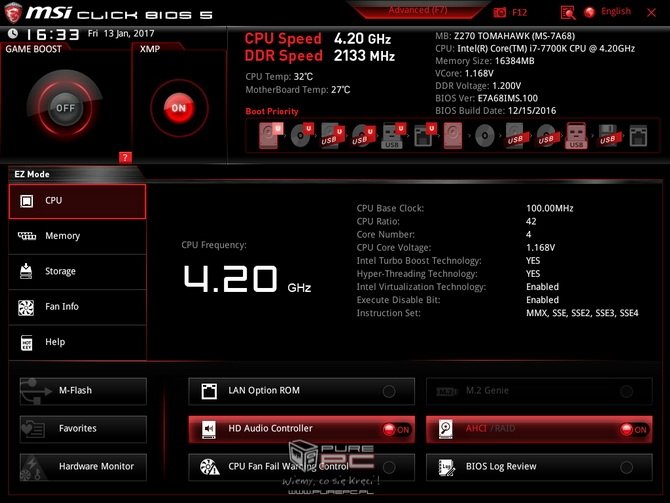Switch the AHCI / RAID toggle

[634, 429]
